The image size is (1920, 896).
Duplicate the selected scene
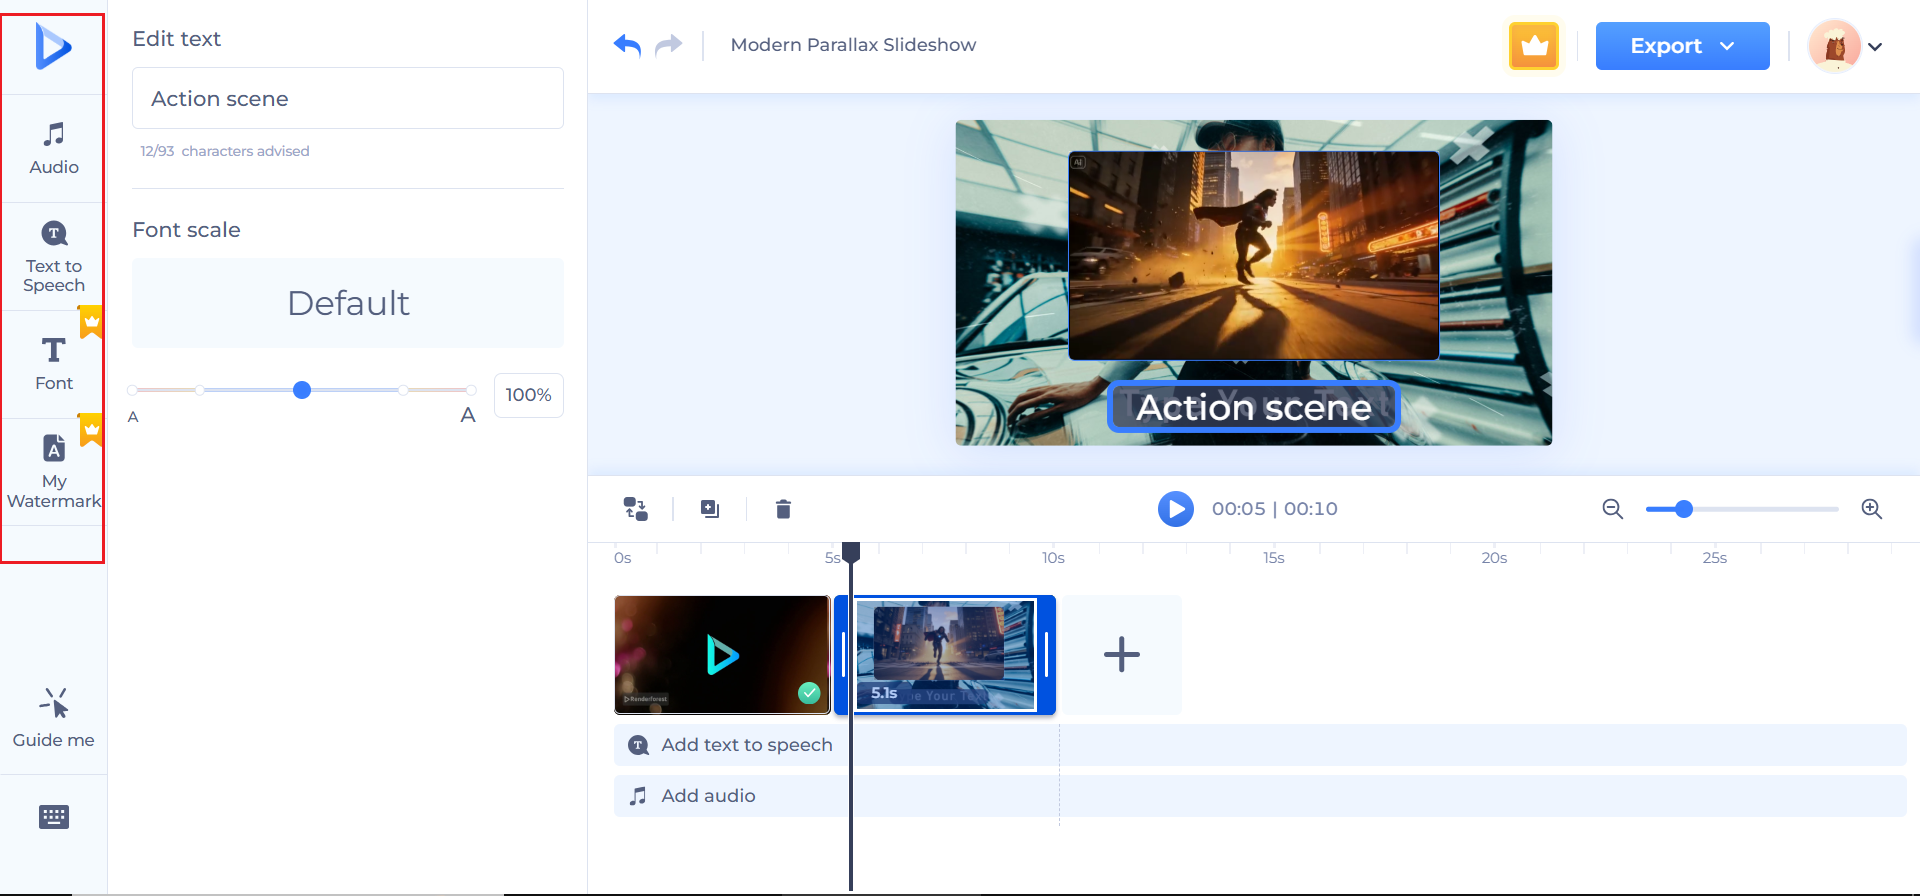[x=710, y=509]
